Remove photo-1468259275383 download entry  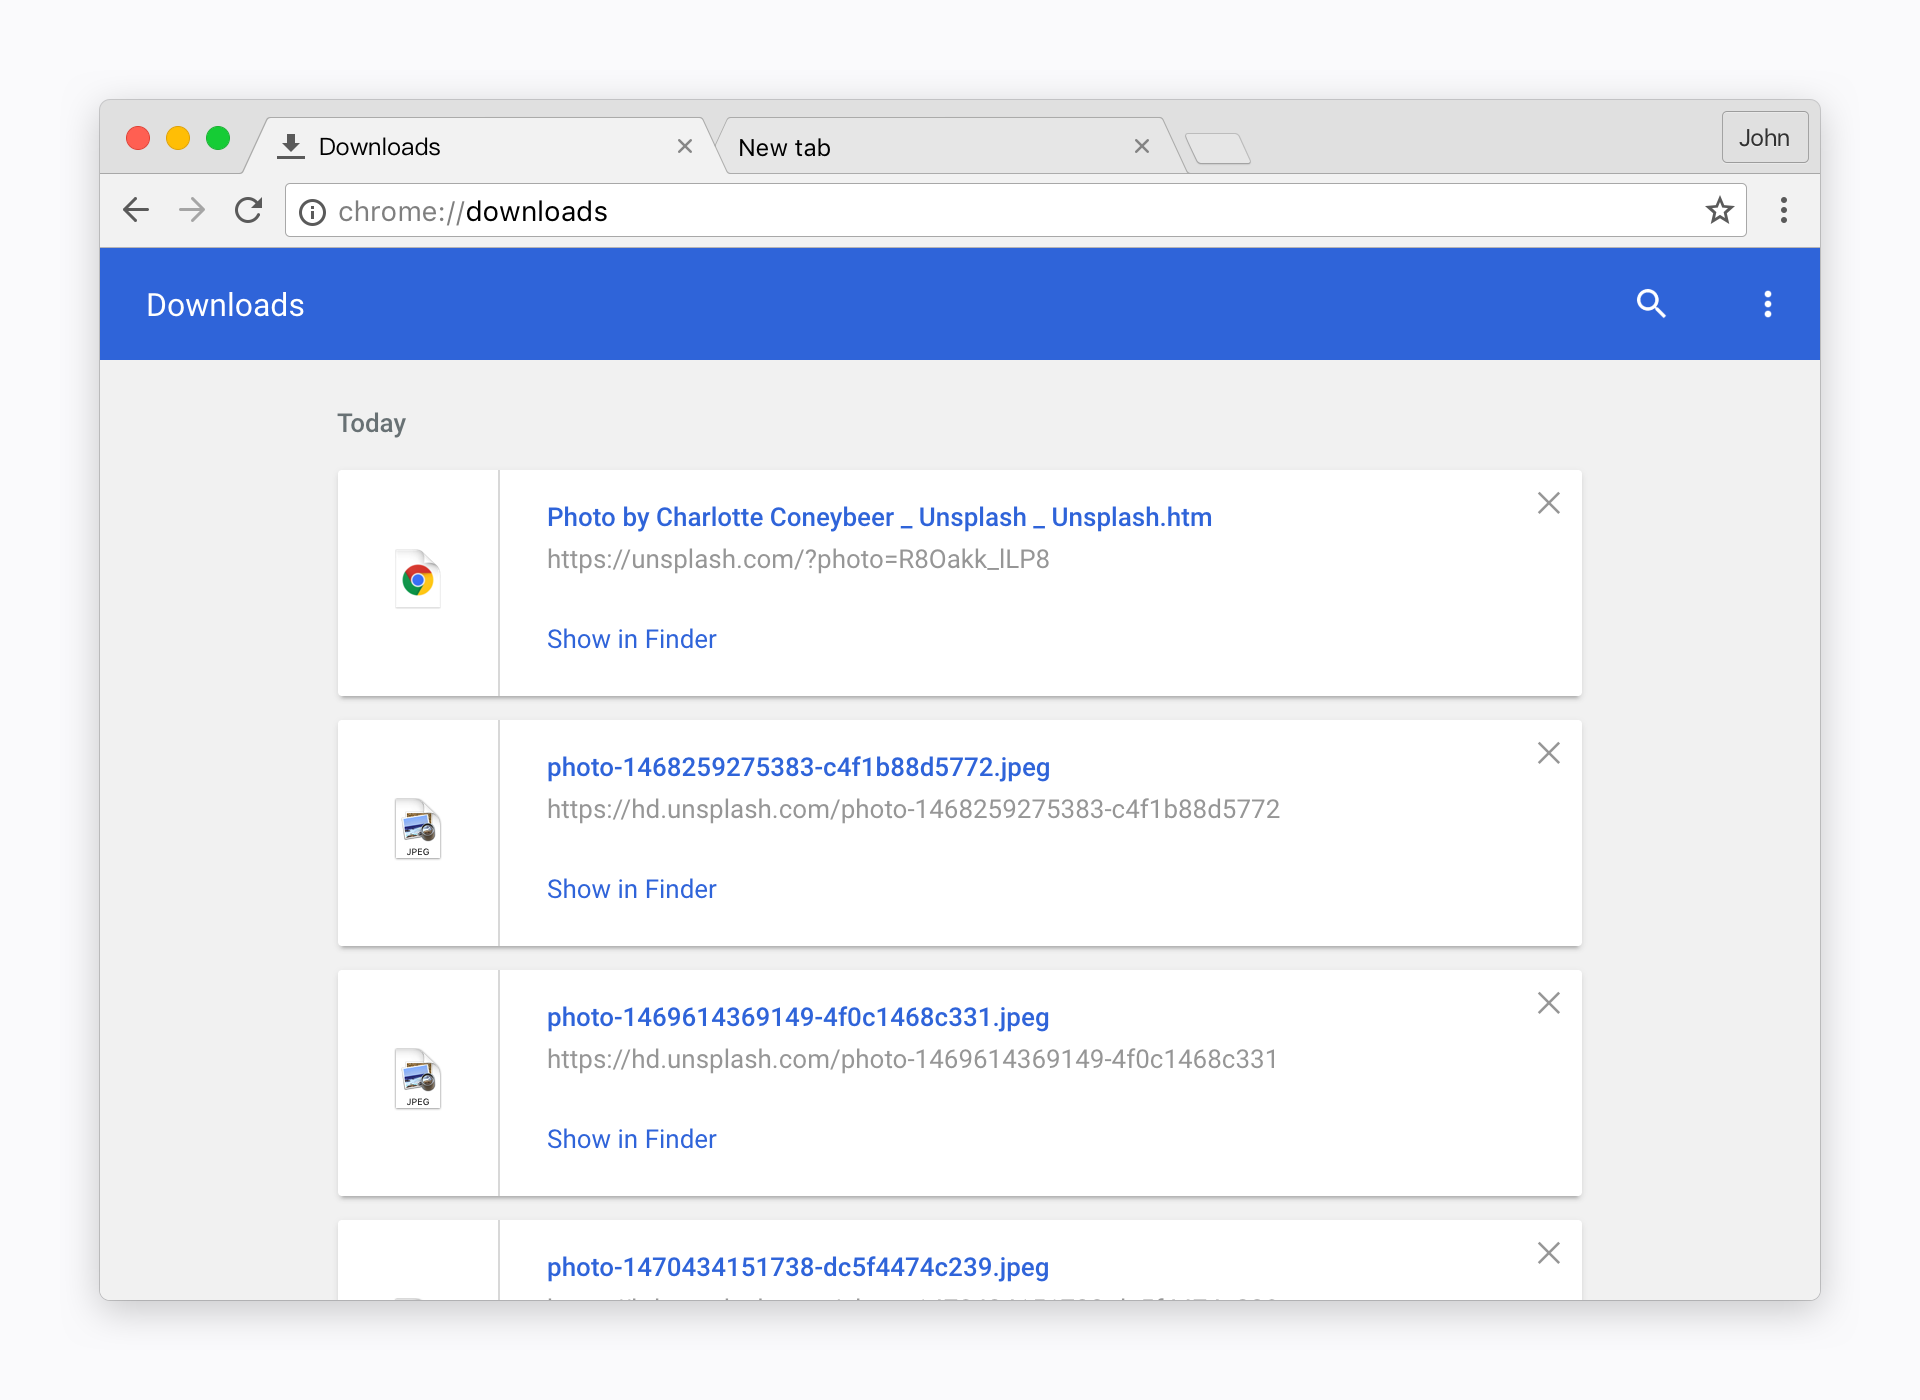(x=1548, y=753)
